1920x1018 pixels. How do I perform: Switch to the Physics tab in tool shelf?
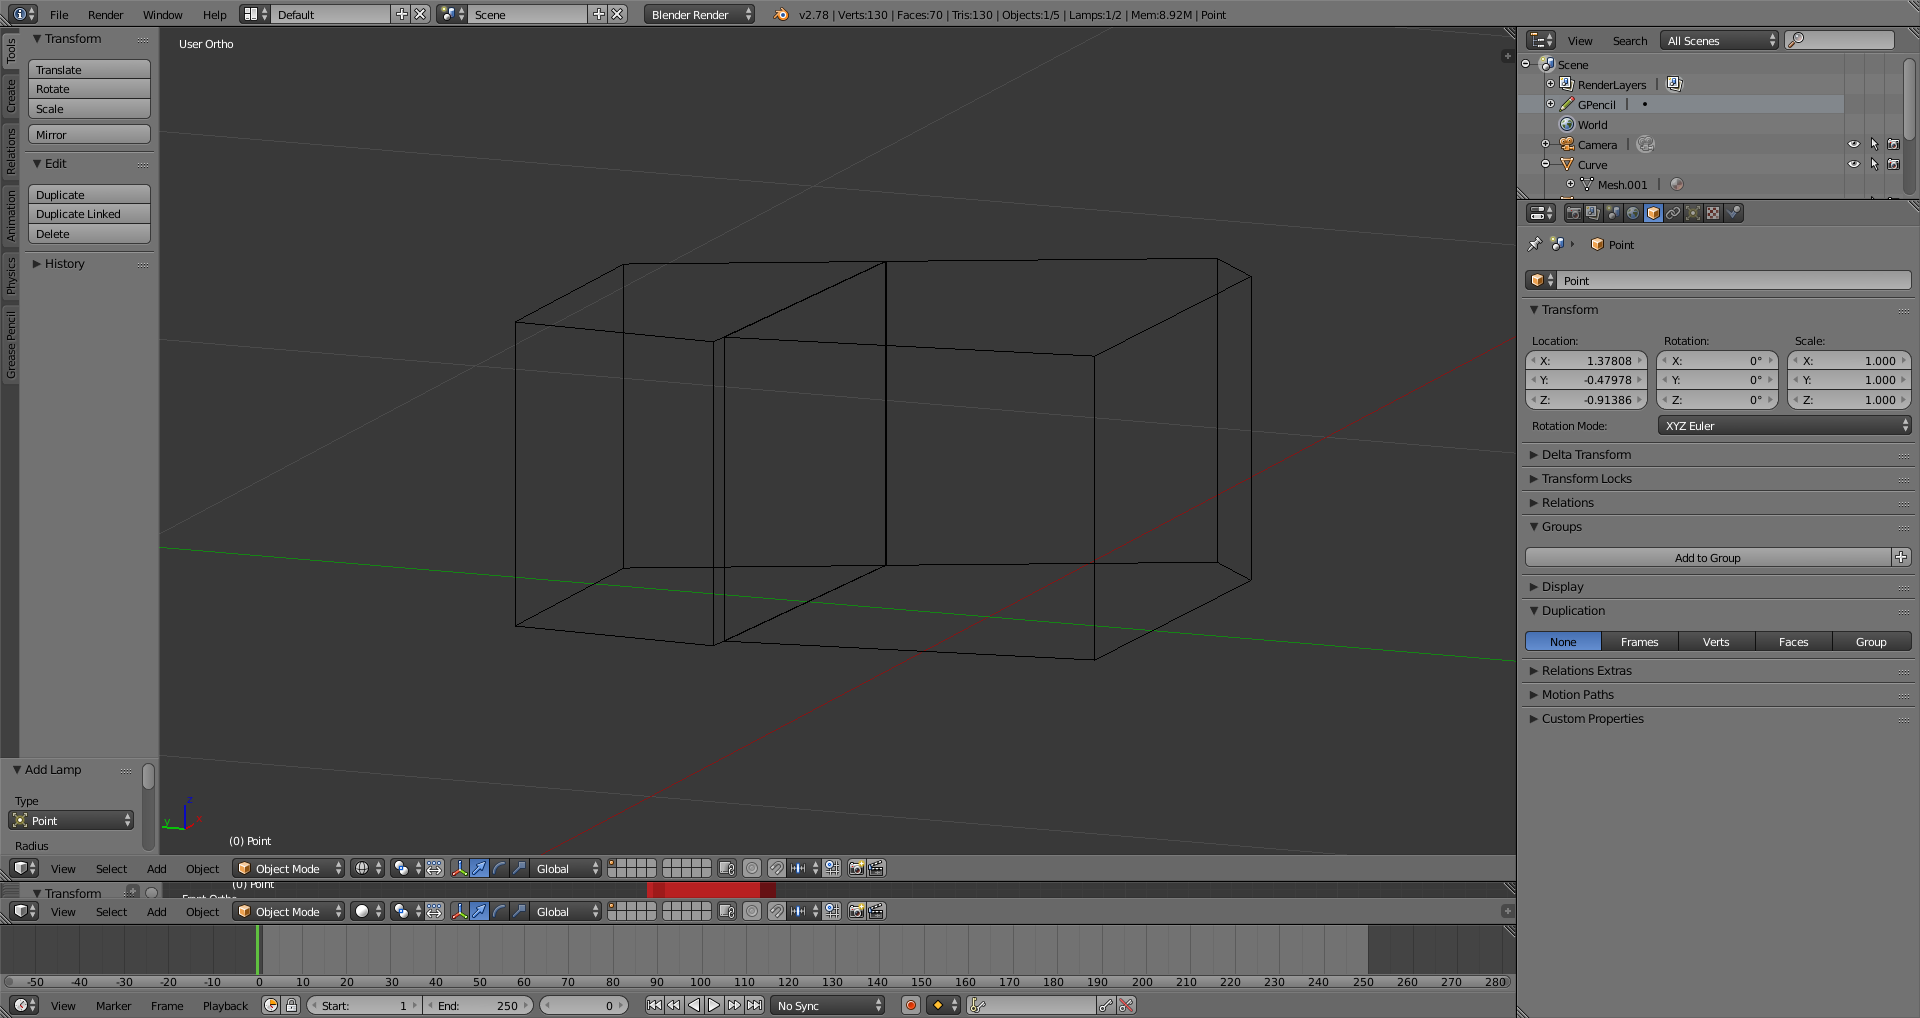(10, 274)
